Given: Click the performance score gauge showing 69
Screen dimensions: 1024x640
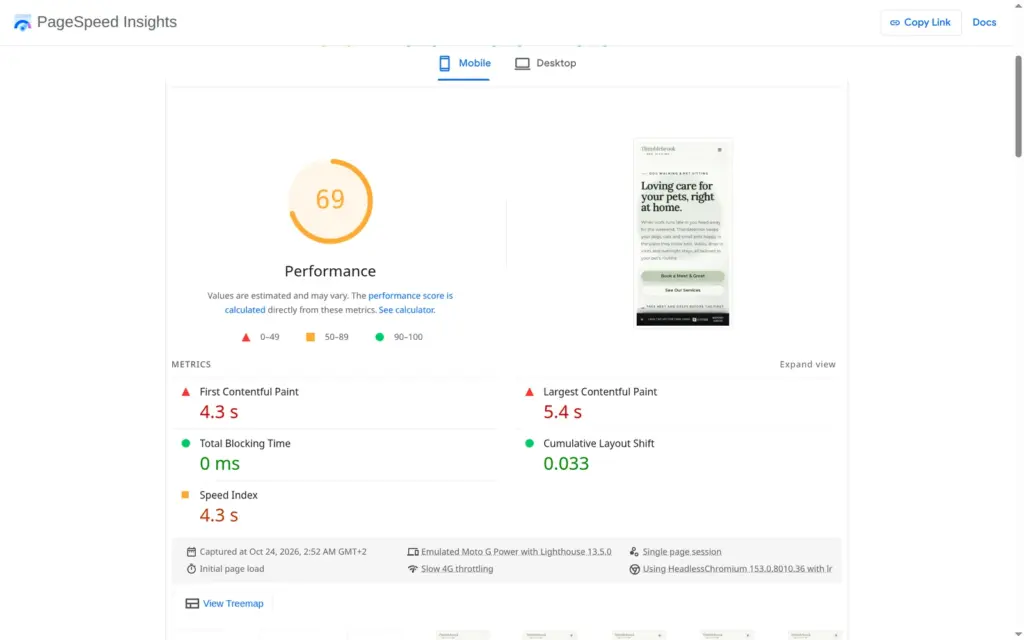Looking at the screenshot, I should coord(330,200).
